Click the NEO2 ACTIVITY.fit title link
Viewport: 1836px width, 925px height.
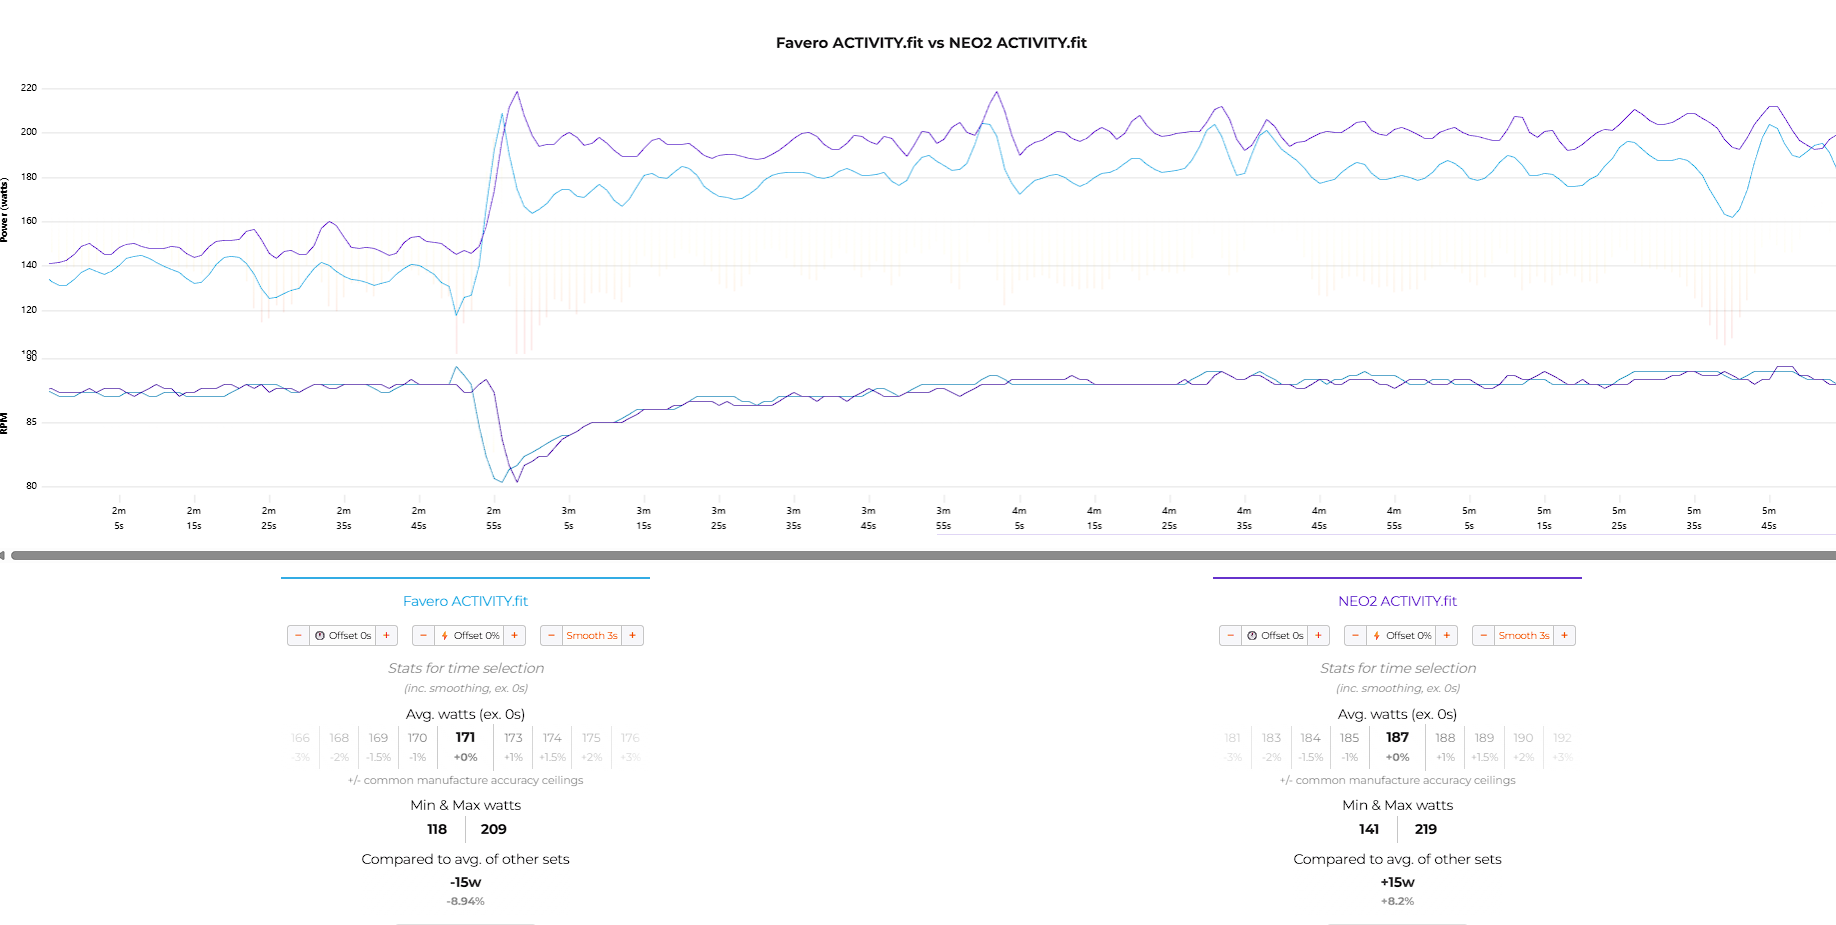tap(1397, 601)
